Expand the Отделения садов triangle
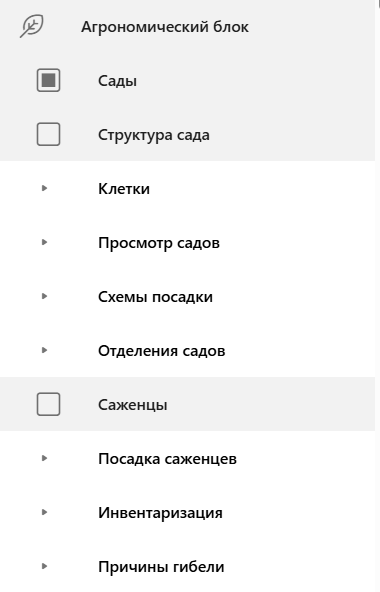 tap(44, 350)
